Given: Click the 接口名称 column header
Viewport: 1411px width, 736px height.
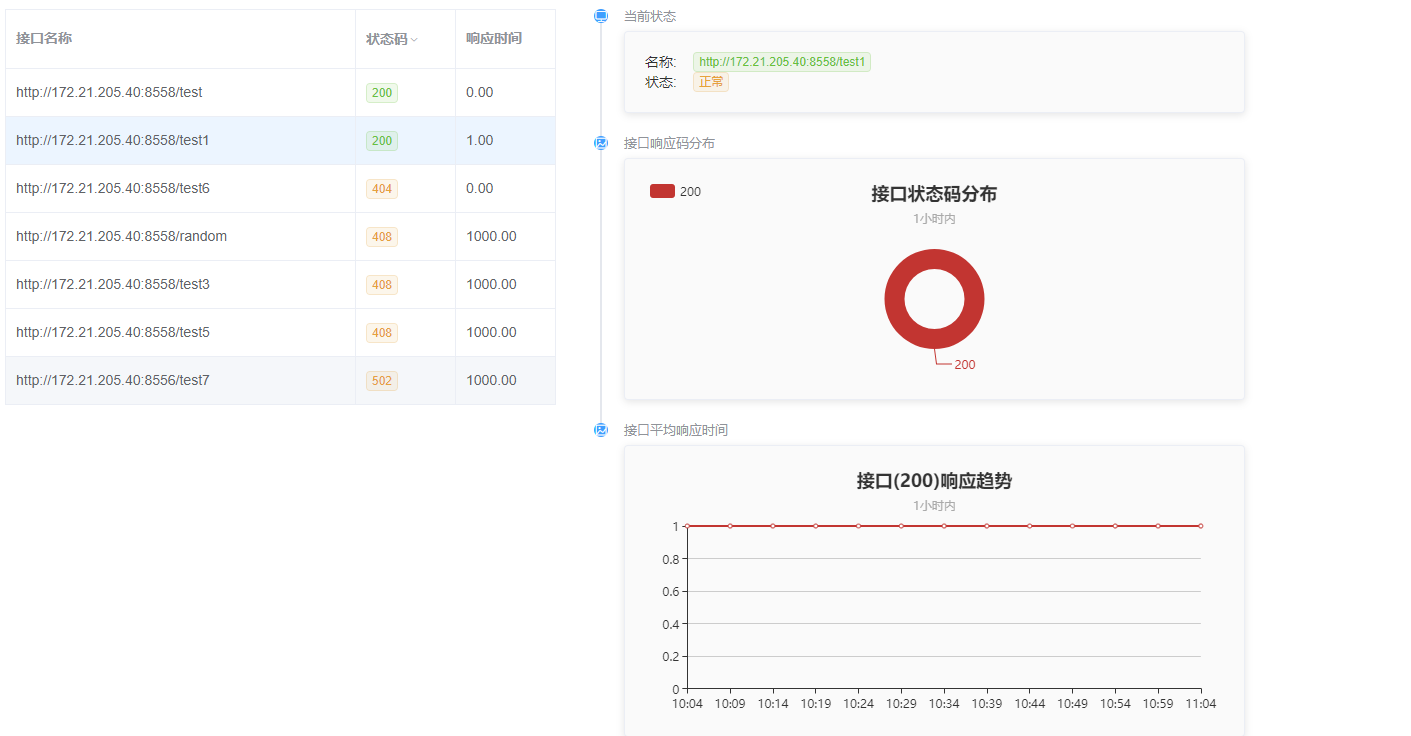Looking at the screenshot, I should (180, 39).
